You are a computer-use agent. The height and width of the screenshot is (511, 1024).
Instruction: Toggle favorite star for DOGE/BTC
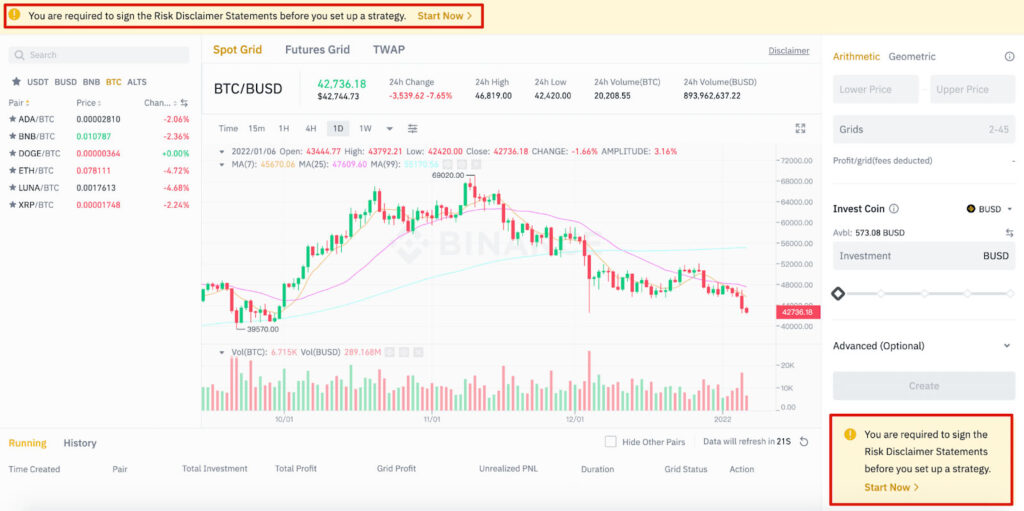click(x=12, y=154)
